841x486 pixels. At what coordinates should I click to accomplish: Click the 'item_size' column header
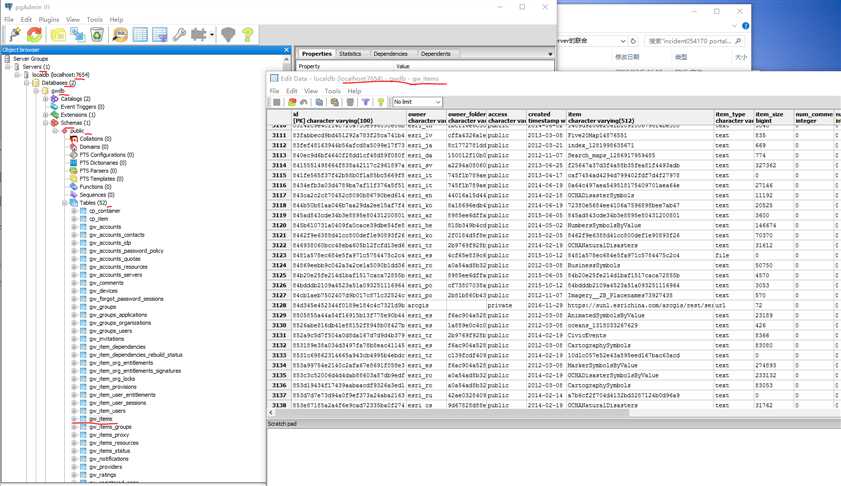click(773, 117)
